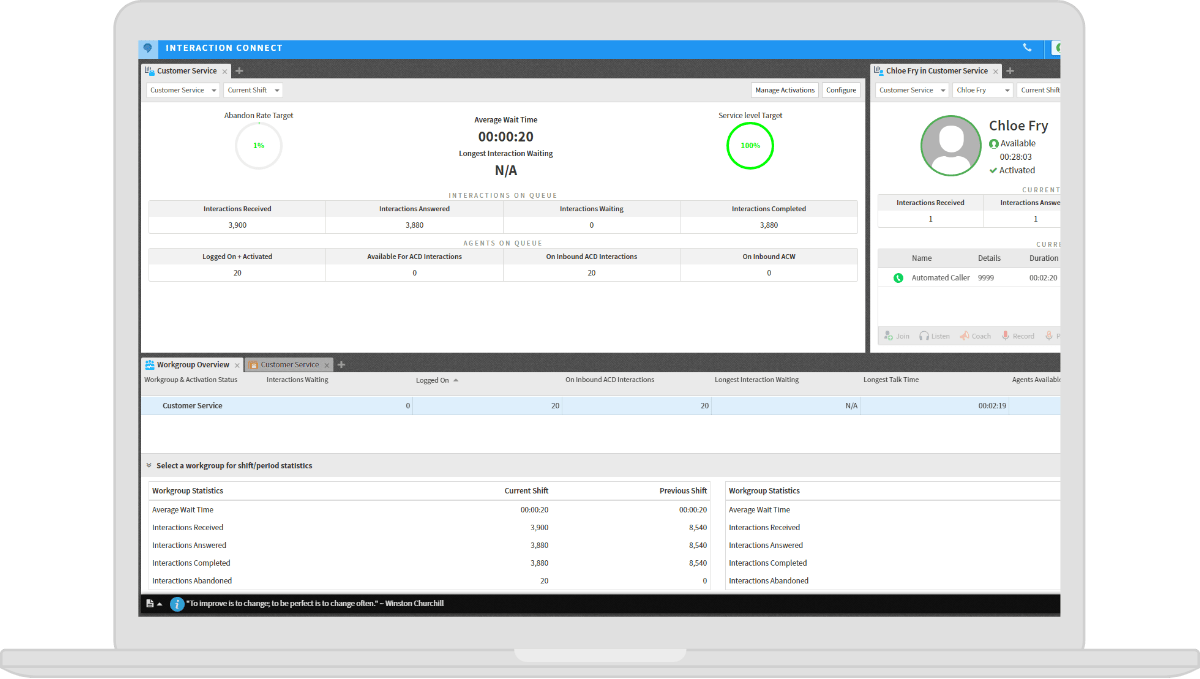Click the On Inbound ACW value 0
Image resolution: width=1200 pixels, height=679 pixels.
(769, 273)
